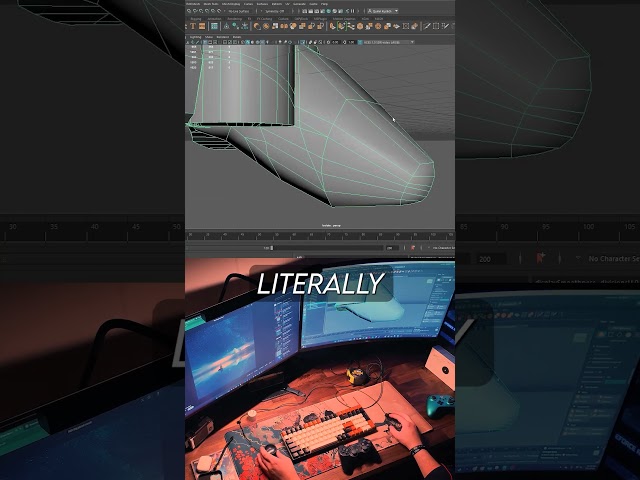Toggle the color management button before ACES dropdown
640x480 pixels.
tap(360, 42)
